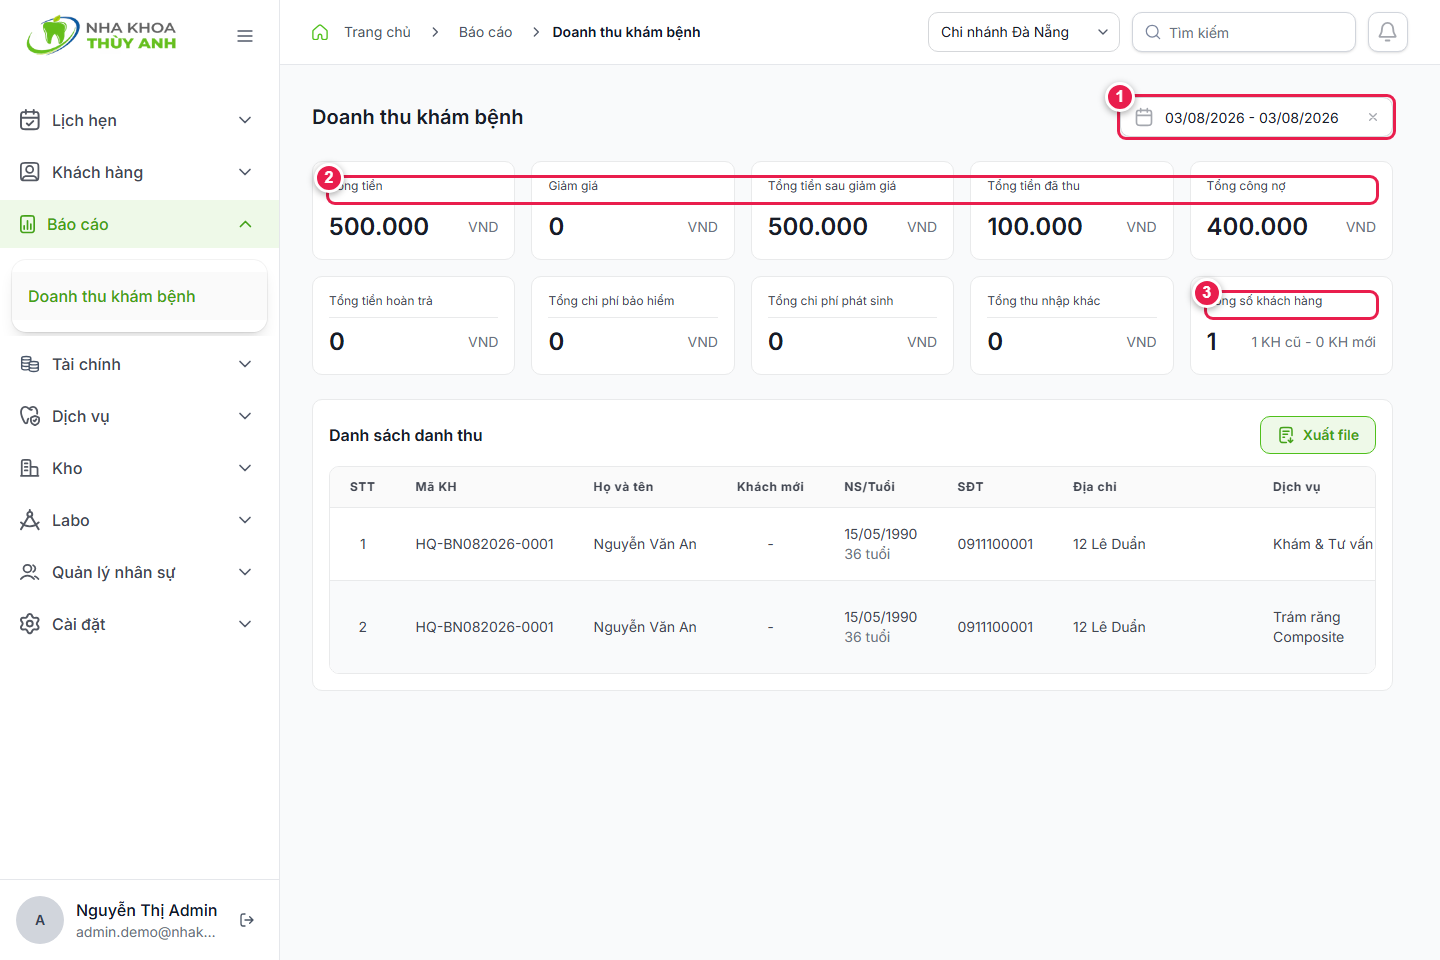Go to Báo cáo breadcrumb link

click(485, 32)
